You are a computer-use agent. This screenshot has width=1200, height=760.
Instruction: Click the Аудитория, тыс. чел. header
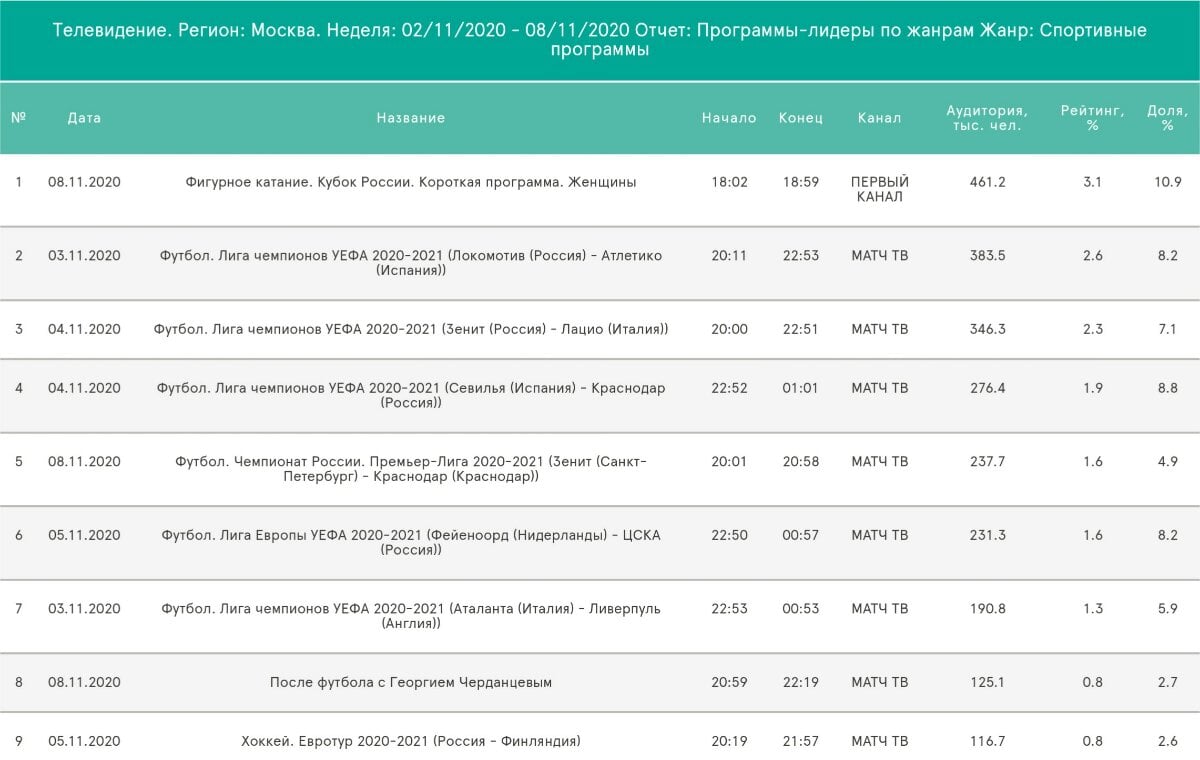click(988, 118)
